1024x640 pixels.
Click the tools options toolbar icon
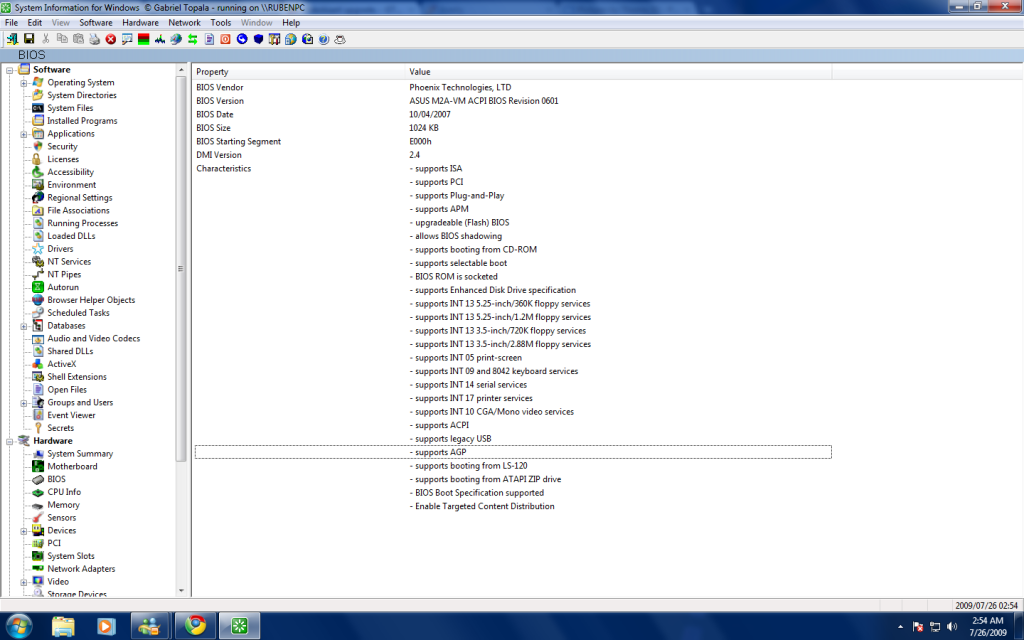point(274,39)
